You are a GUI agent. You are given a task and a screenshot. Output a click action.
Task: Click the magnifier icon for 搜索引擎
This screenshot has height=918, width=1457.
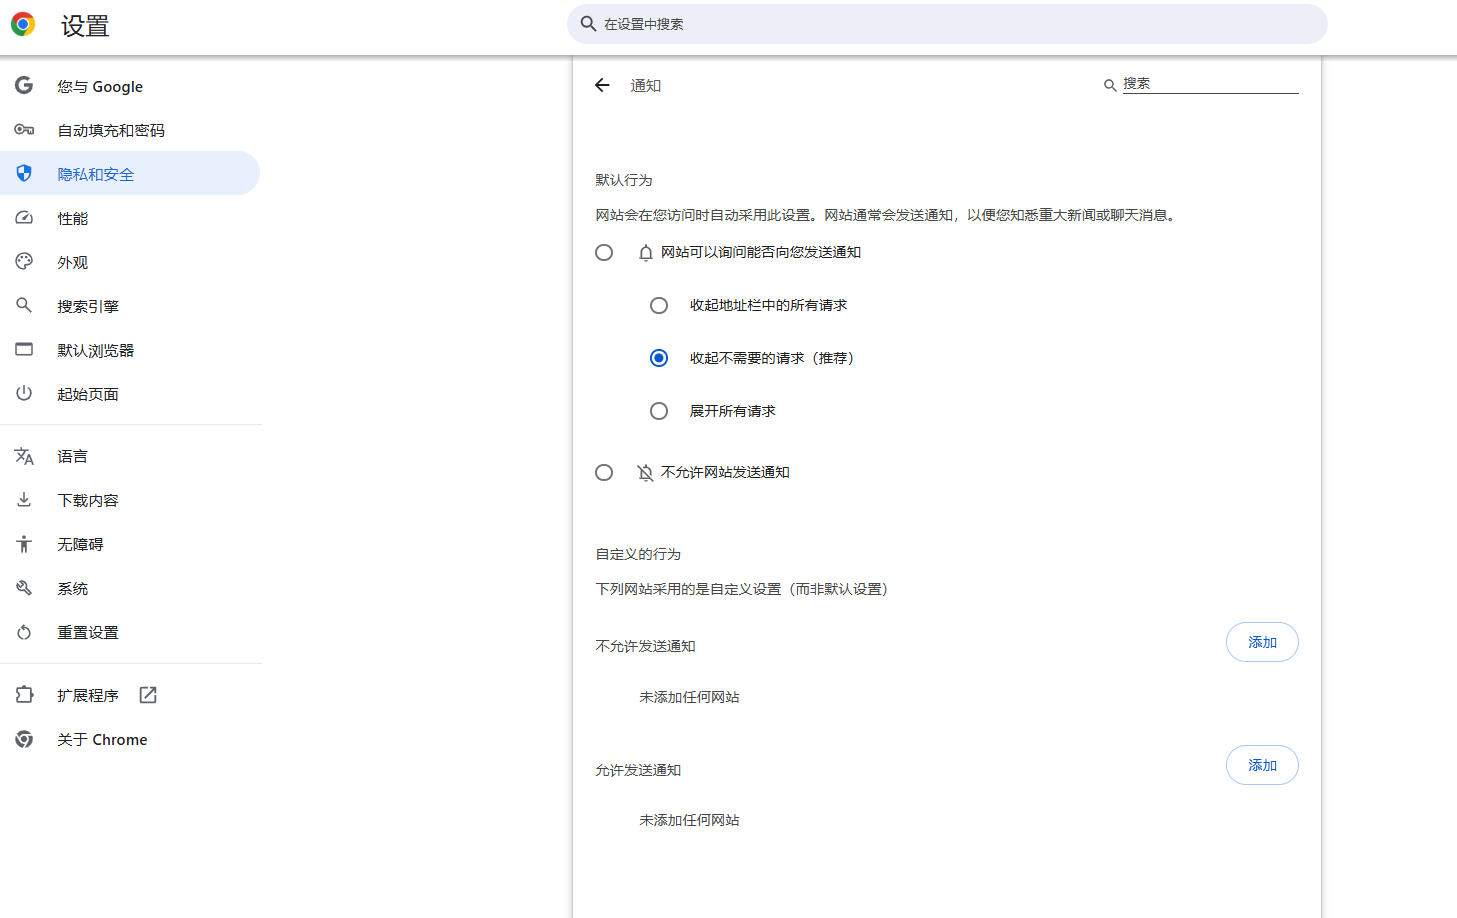(24, 305)
